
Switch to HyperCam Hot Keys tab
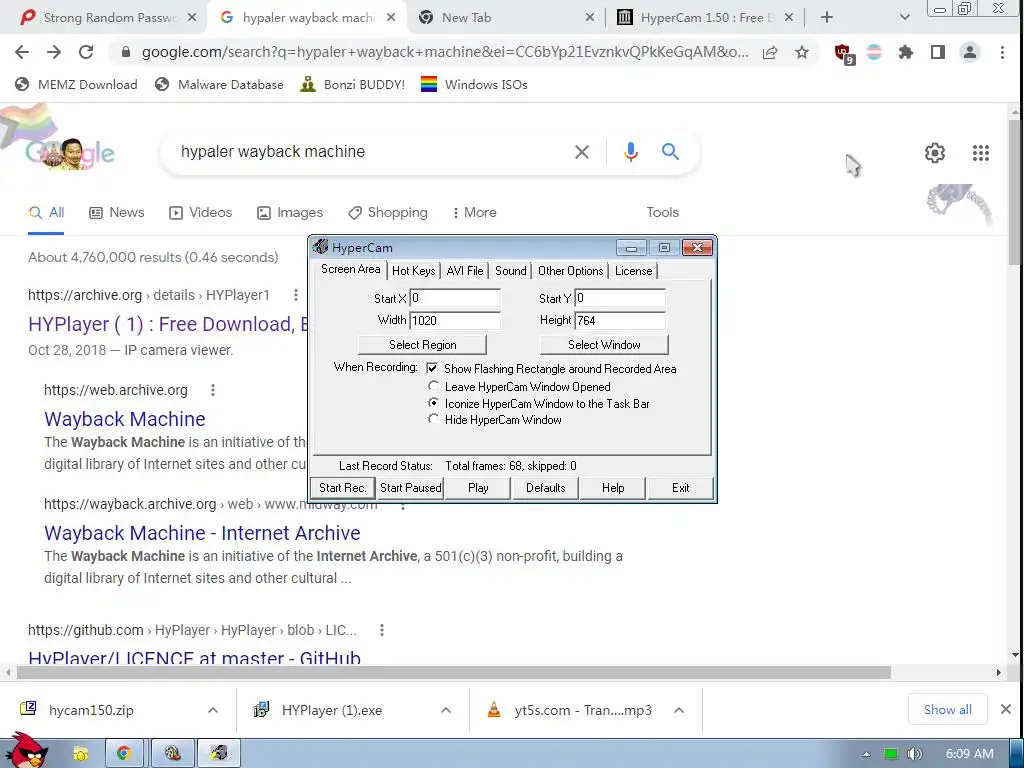pos(413,271)
